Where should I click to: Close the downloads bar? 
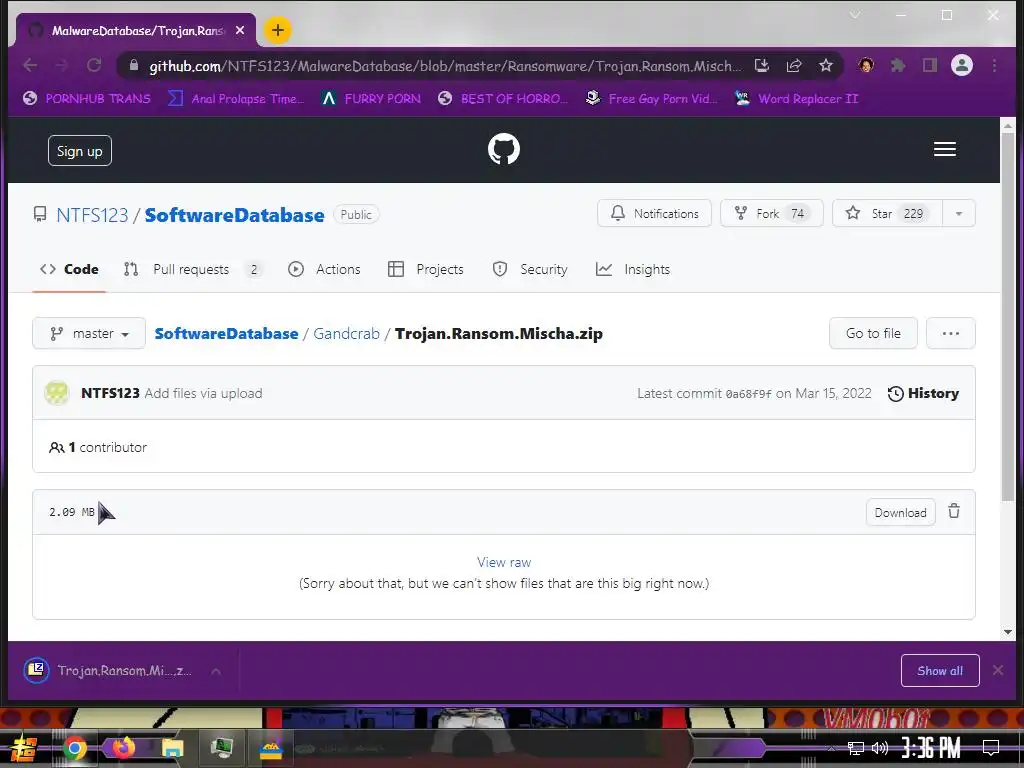[x=998, y=670]
